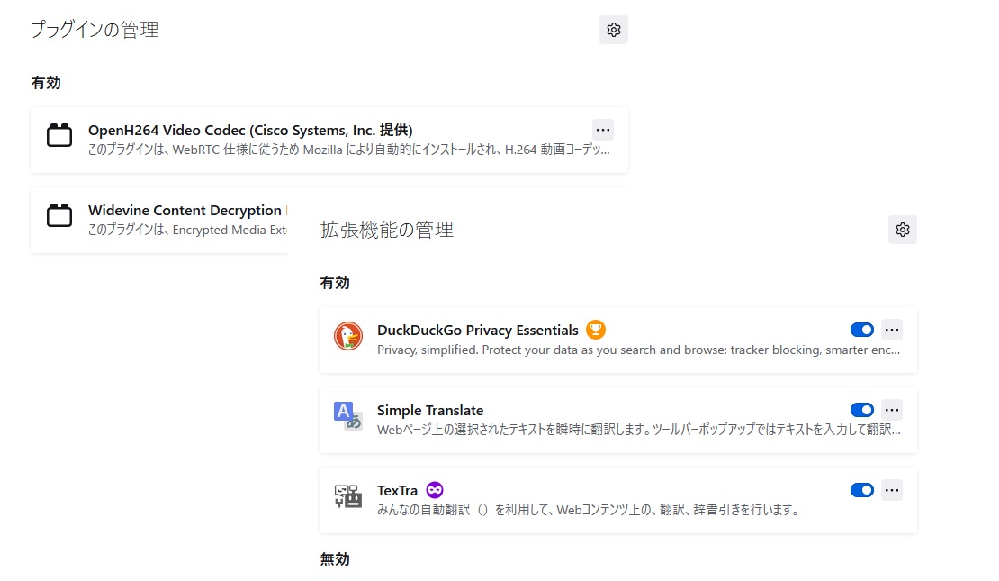
Task: Open the plugin management gear menu
Action: [x=613, y=30]
